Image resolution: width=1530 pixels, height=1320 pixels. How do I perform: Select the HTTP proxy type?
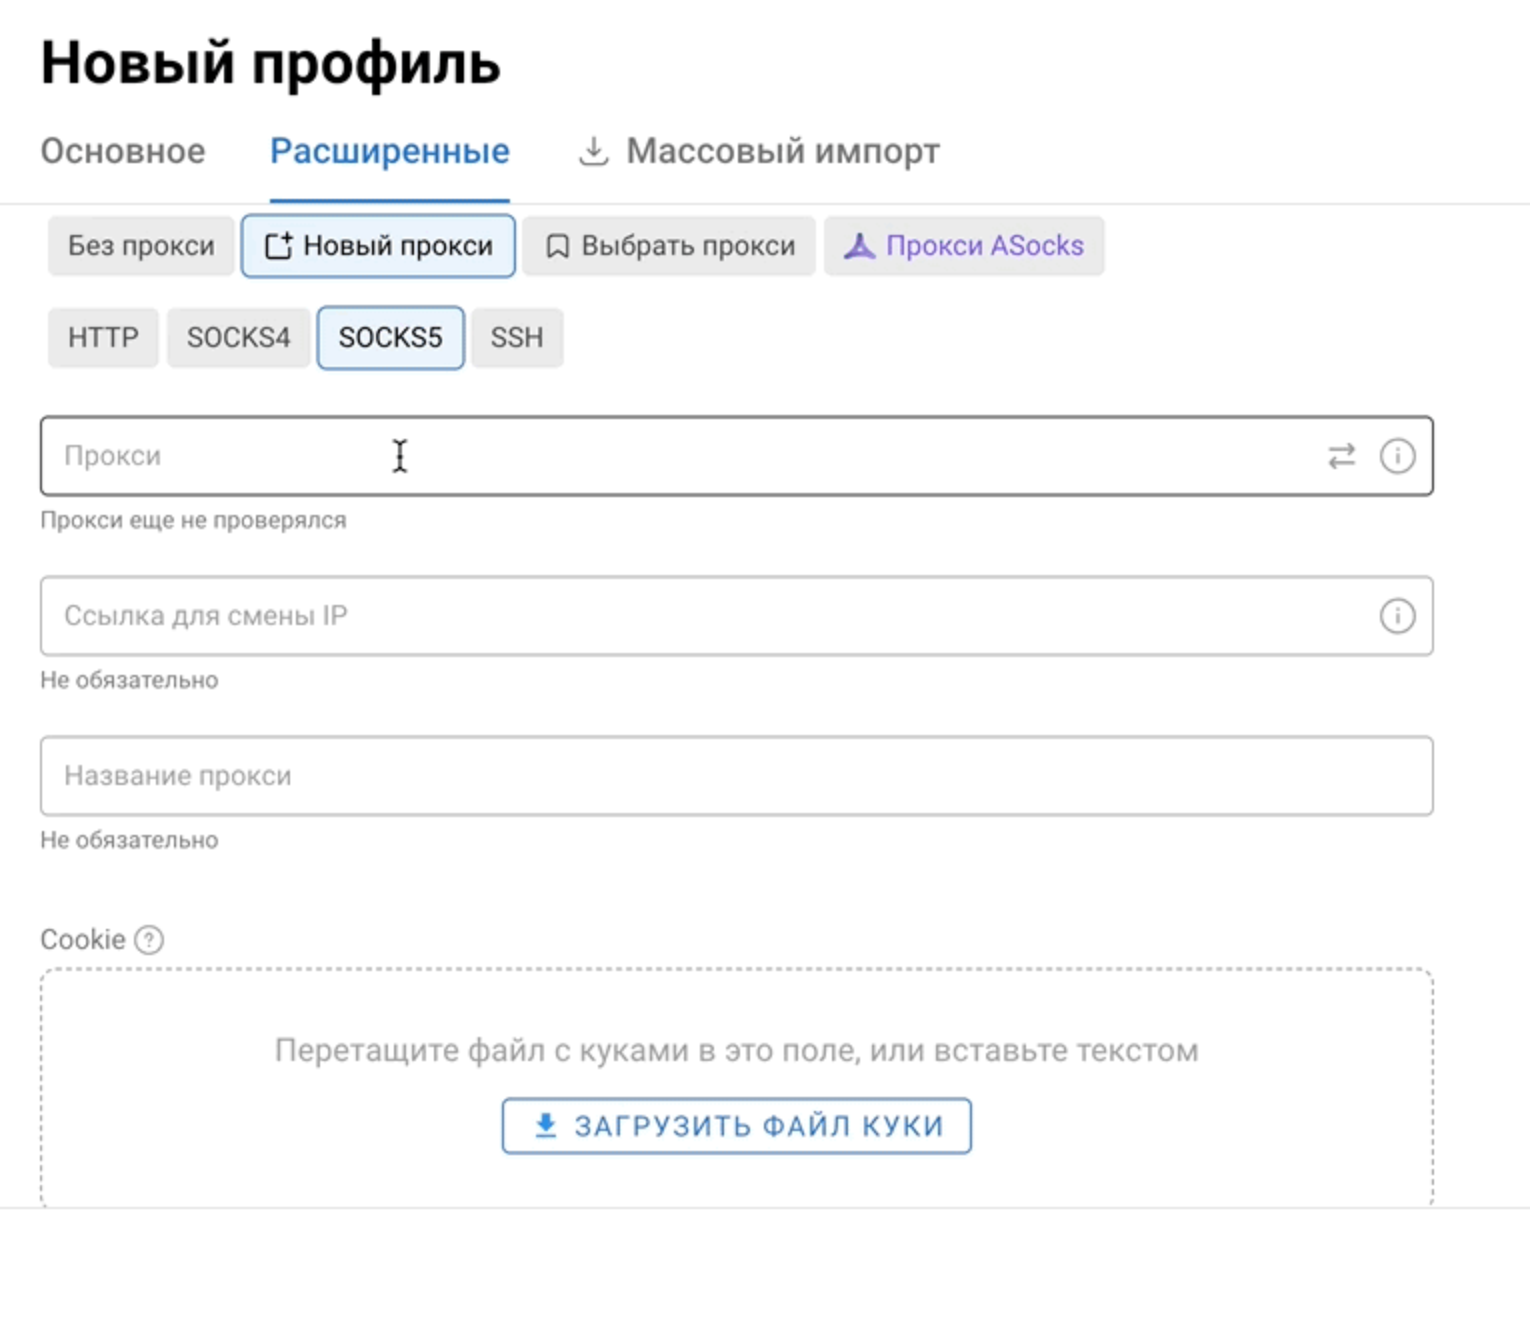click(102, 337)
